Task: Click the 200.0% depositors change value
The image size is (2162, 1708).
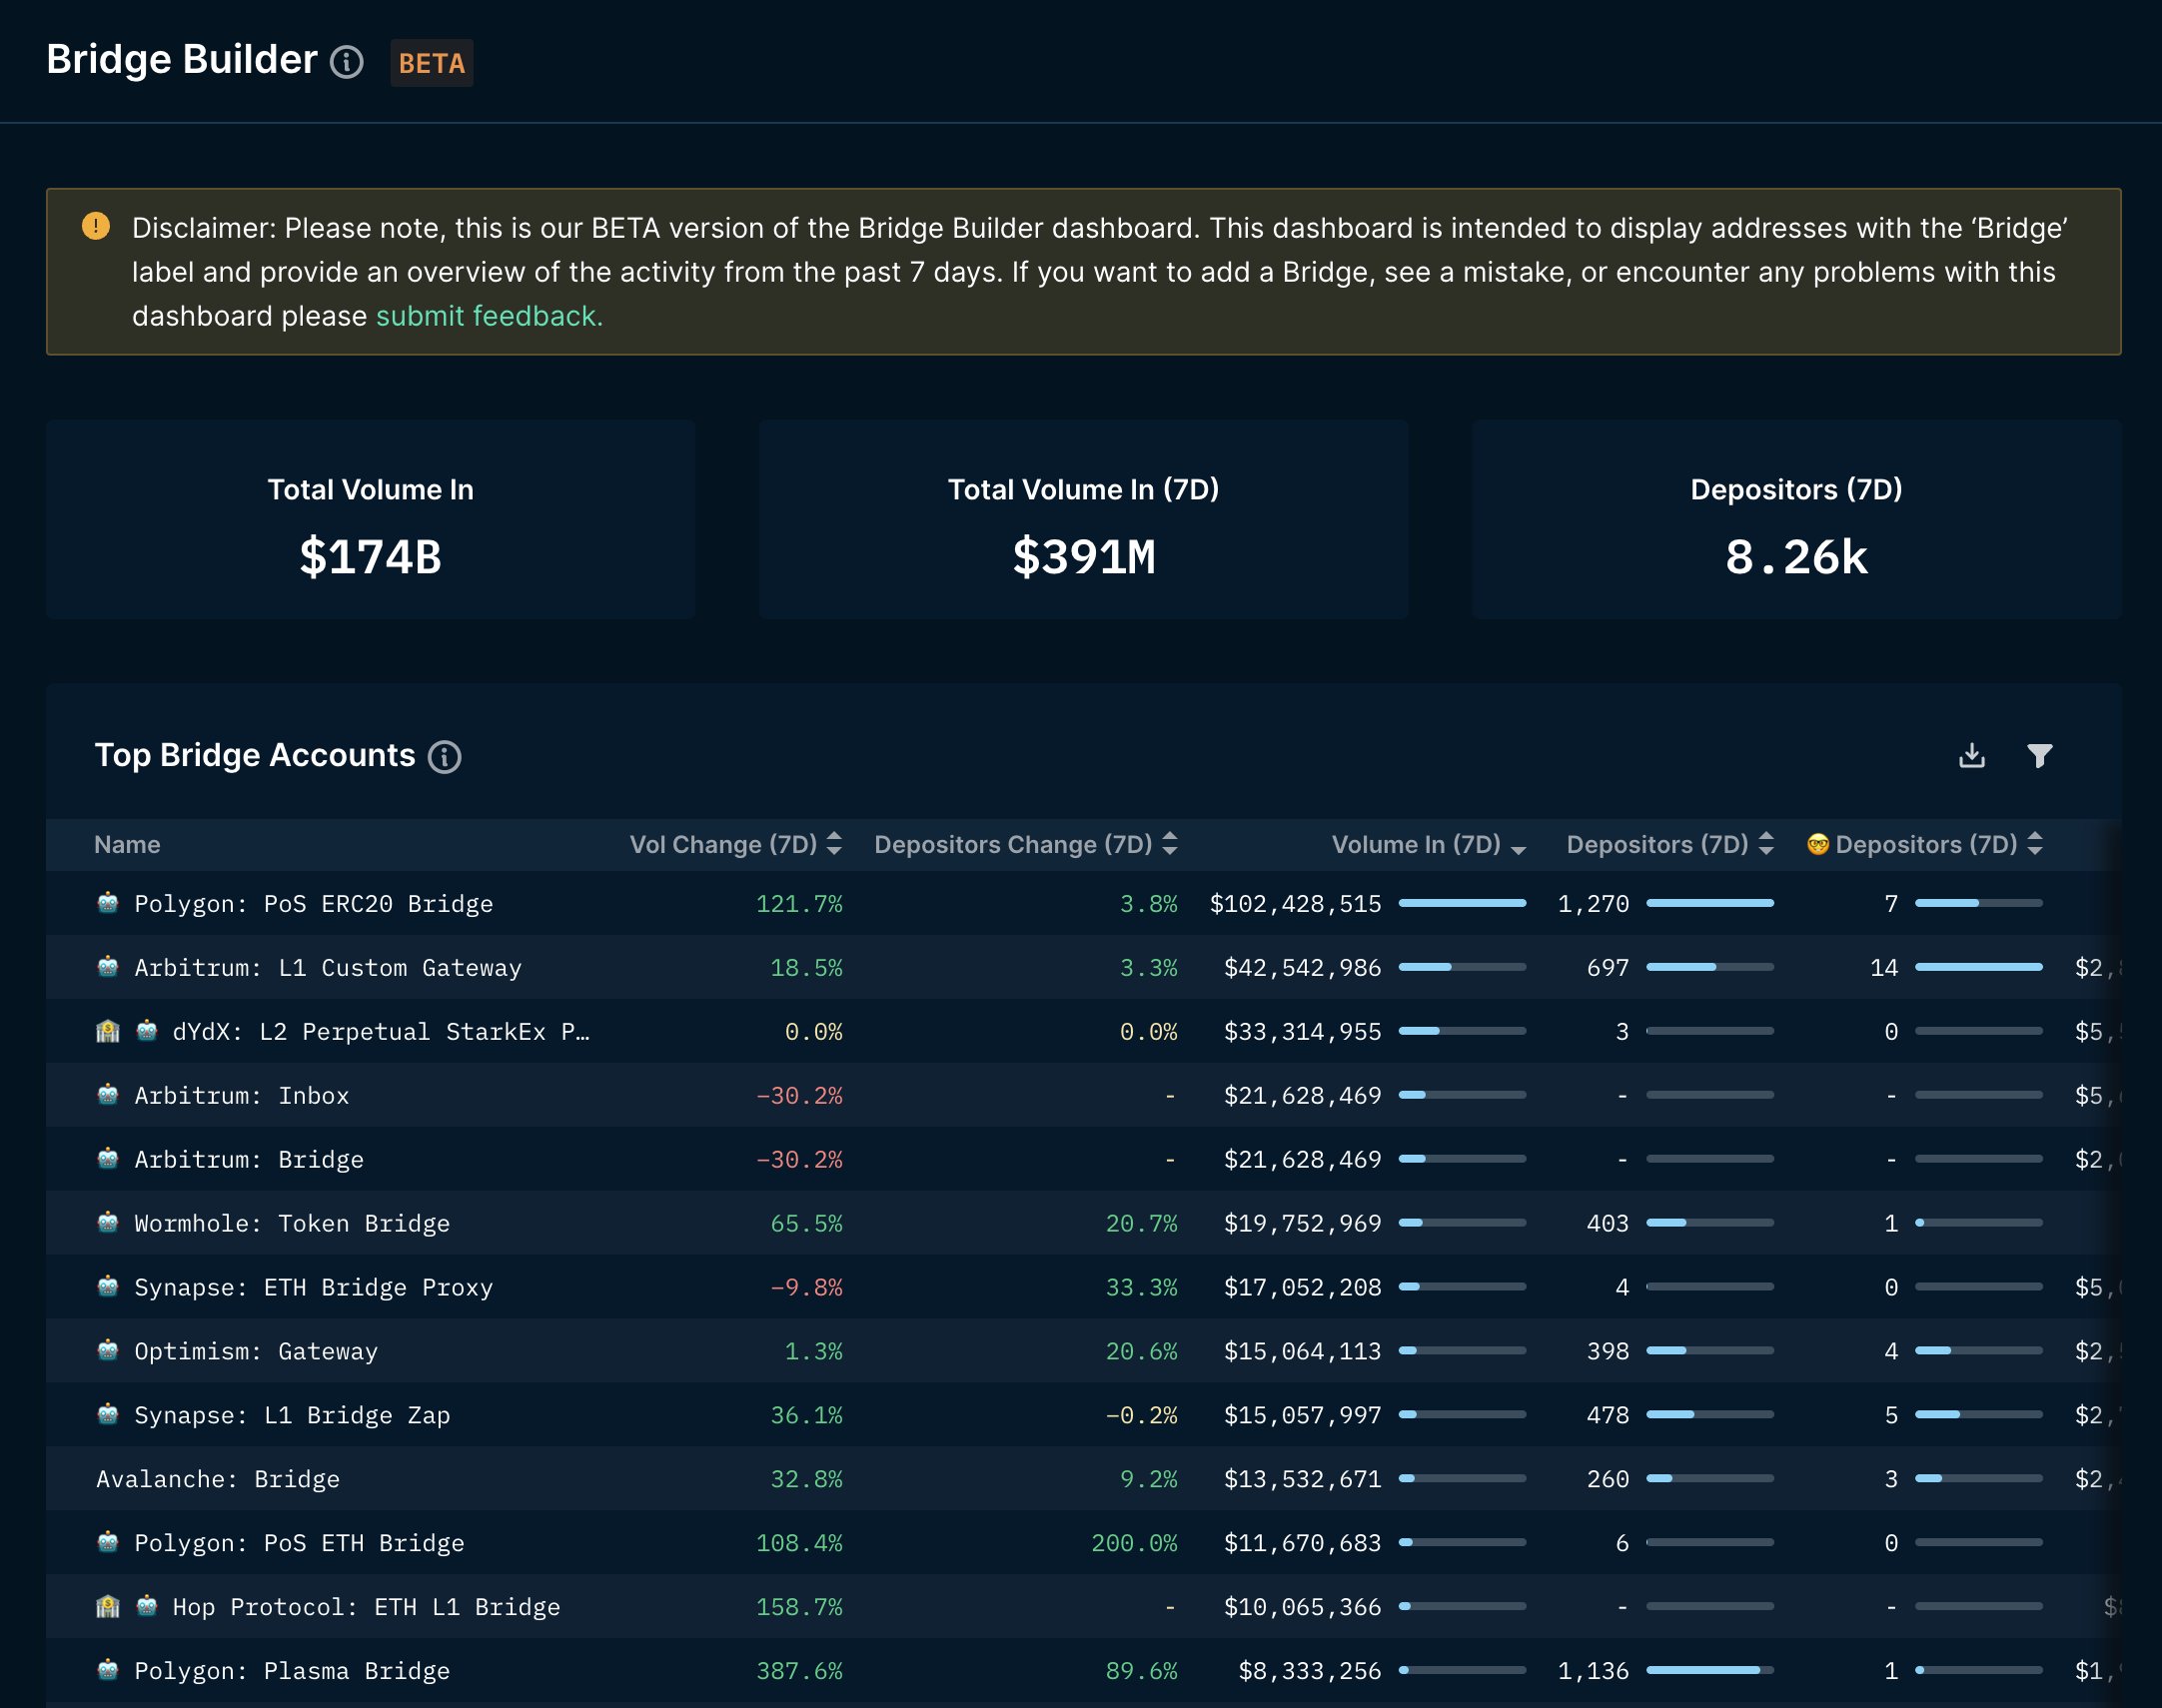Action: (x=1134, y=1544)
